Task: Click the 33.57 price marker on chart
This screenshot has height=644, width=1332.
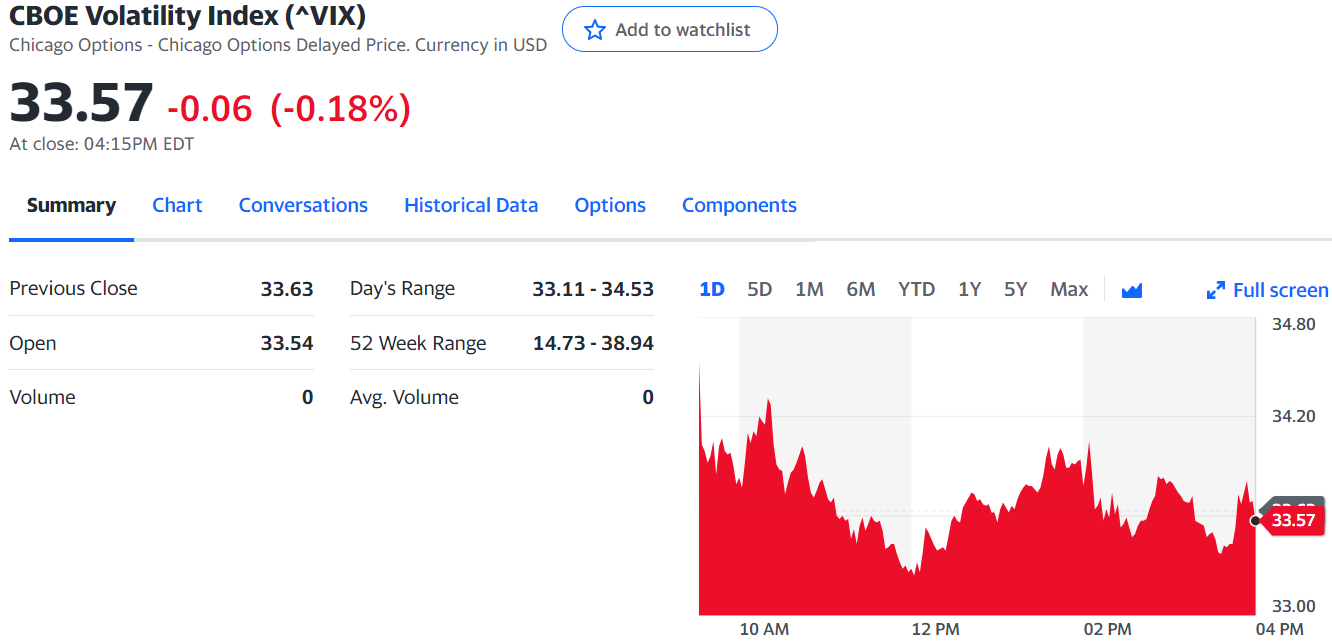Action: pyautogui.click(x=1293, y=520)
